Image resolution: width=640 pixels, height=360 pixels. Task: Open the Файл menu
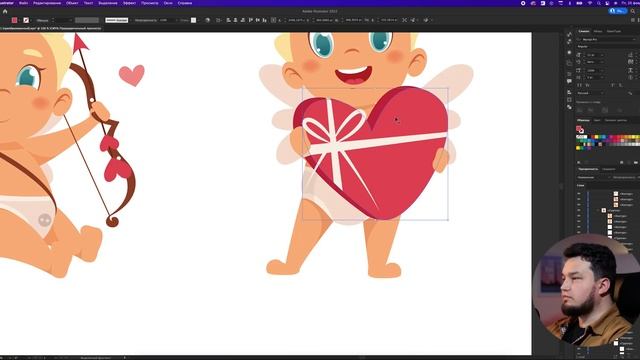coord(23,3)
